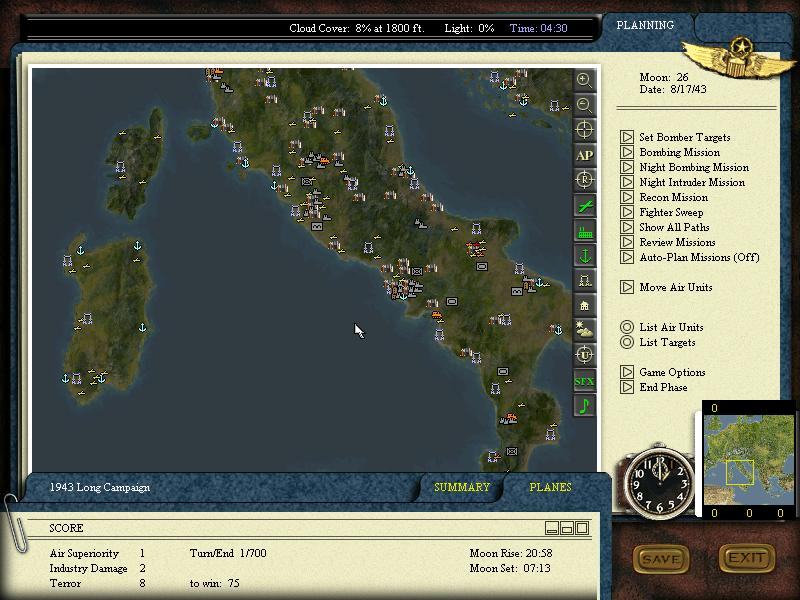The image size is (800, 600).
Task: Select the List Targets radio option
Action: (x=658, y=342)
